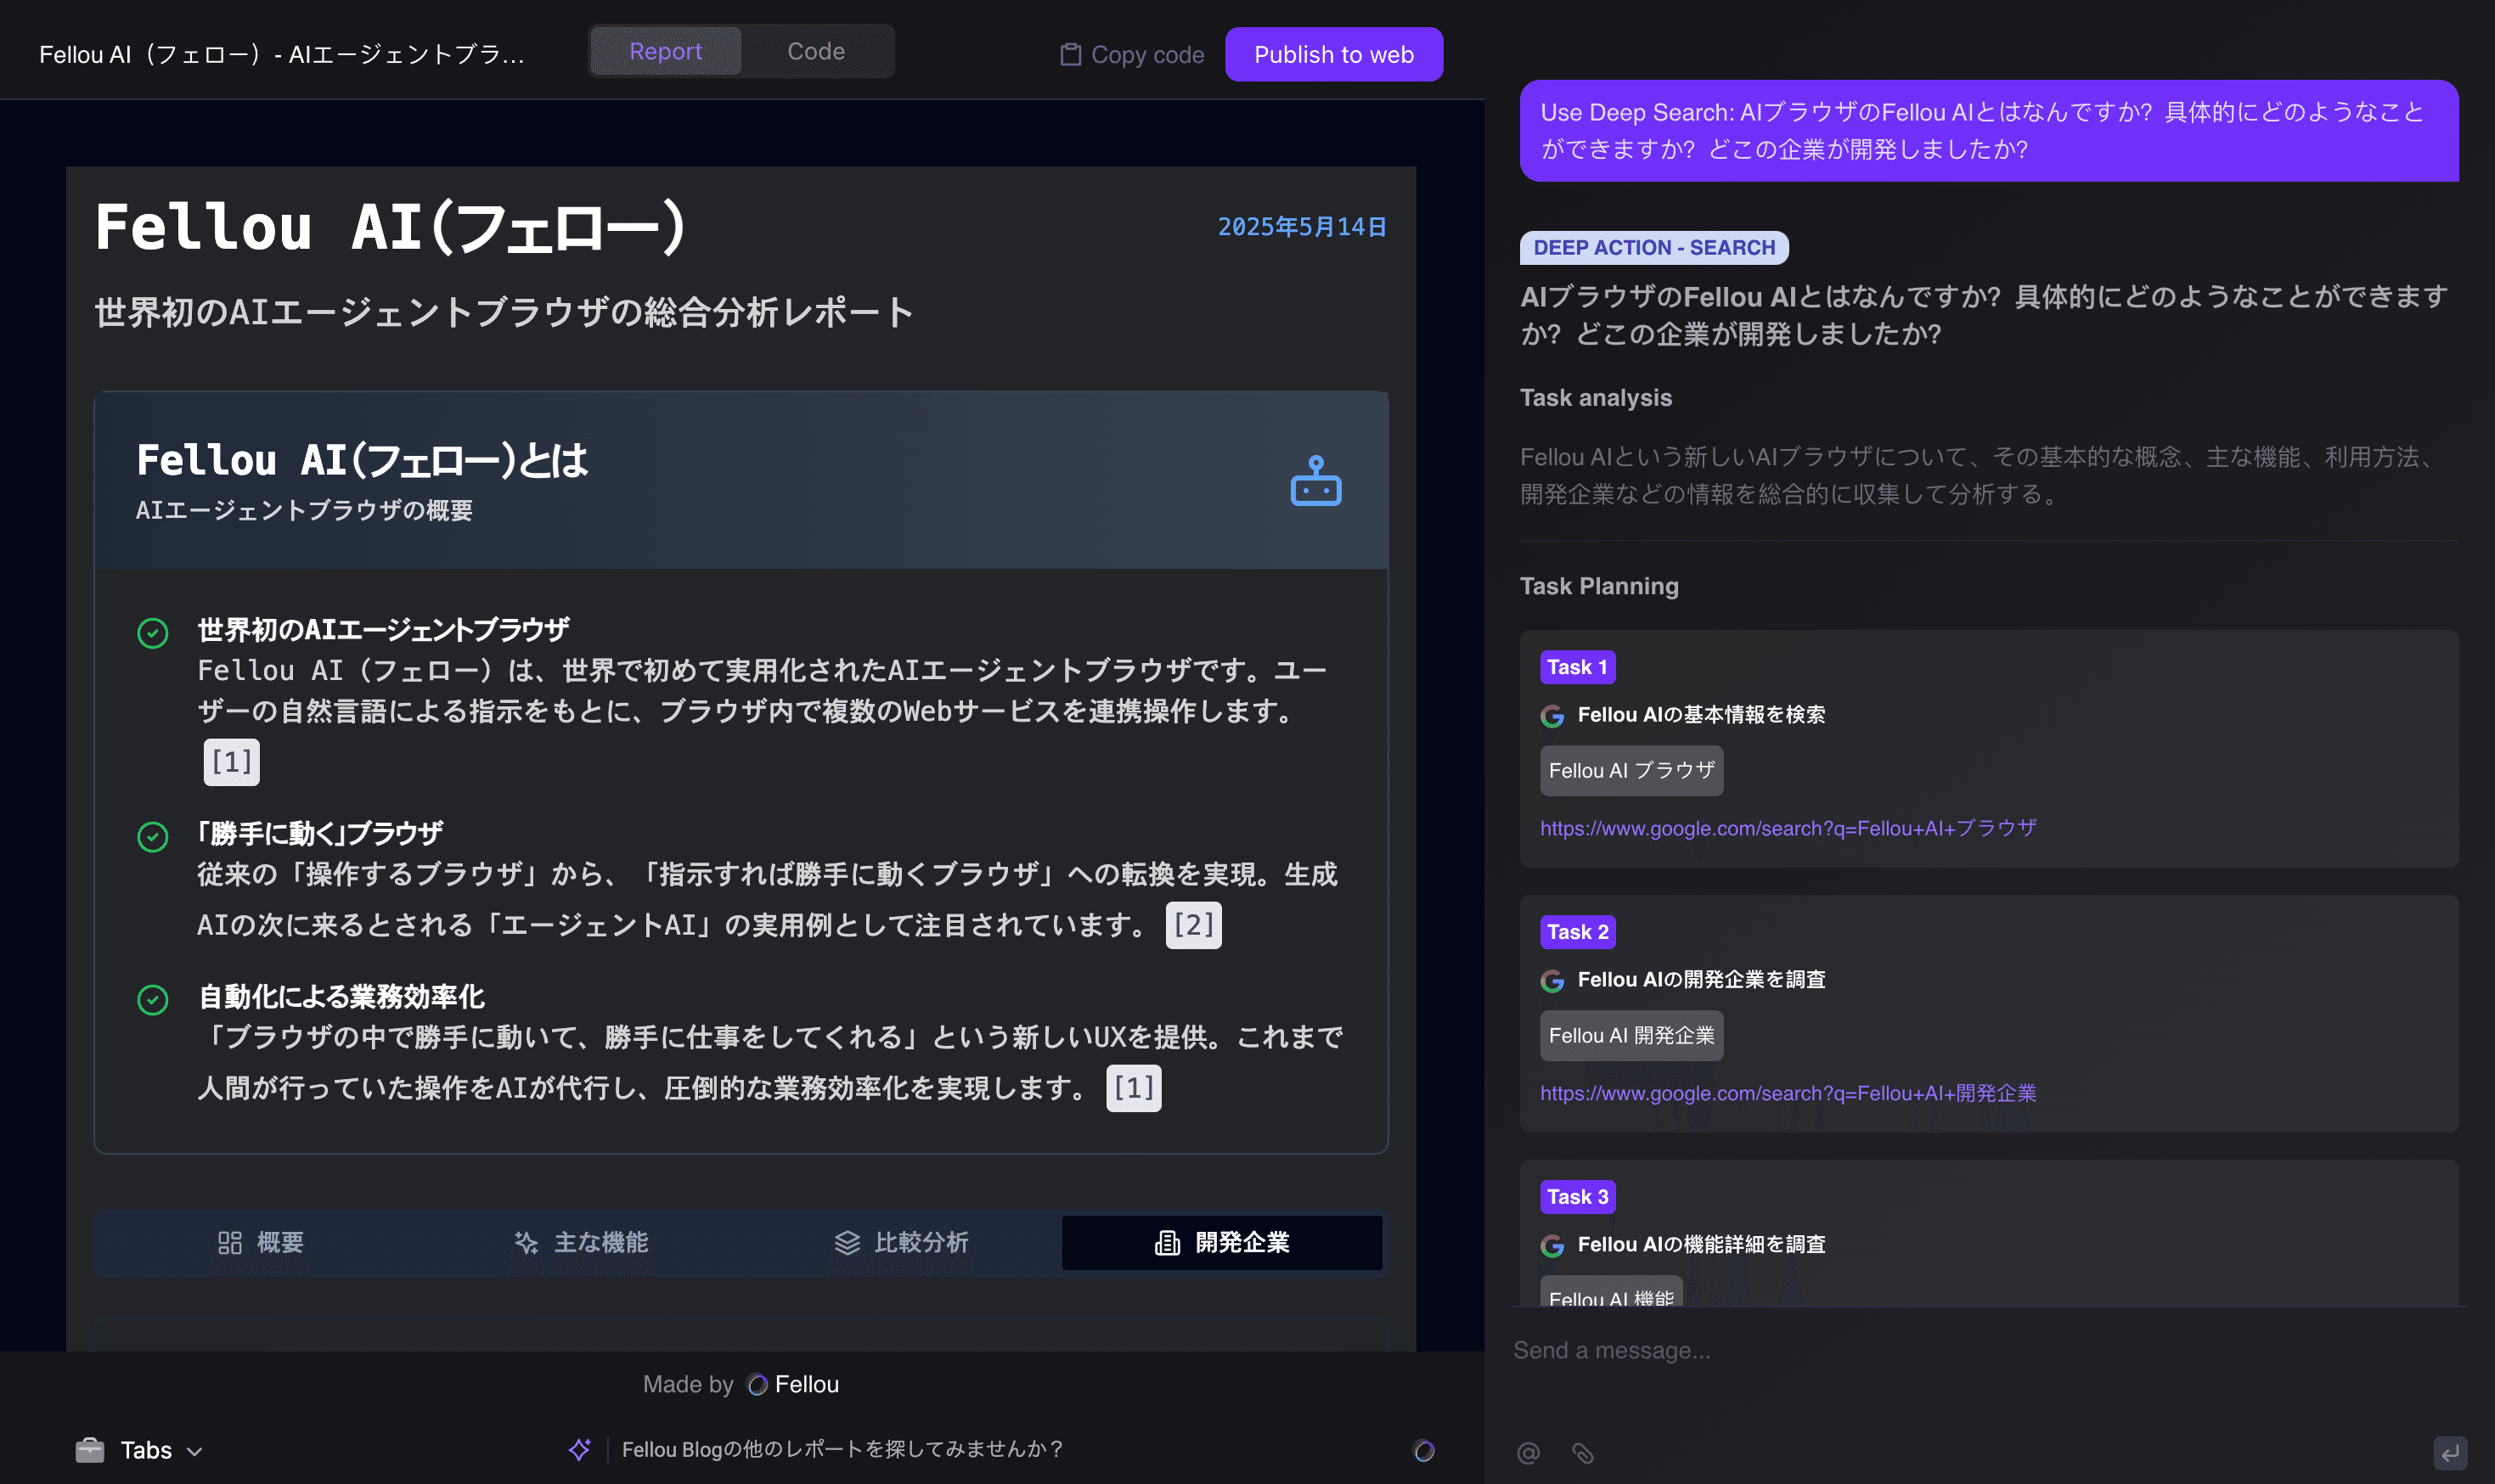
Task: Click the robot icon in overview header
Action: (1315, 481)
